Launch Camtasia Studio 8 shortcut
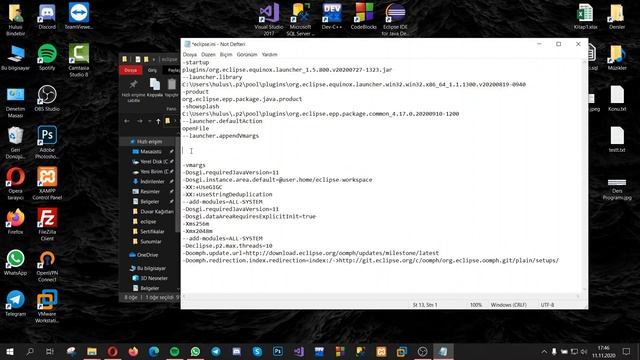 point(79,60)
